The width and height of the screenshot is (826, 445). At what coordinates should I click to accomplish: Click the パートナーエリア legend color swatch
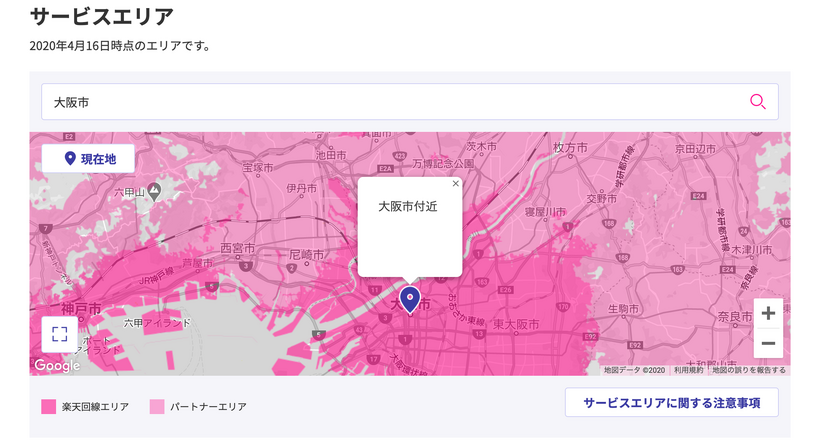tap(157, 407)
